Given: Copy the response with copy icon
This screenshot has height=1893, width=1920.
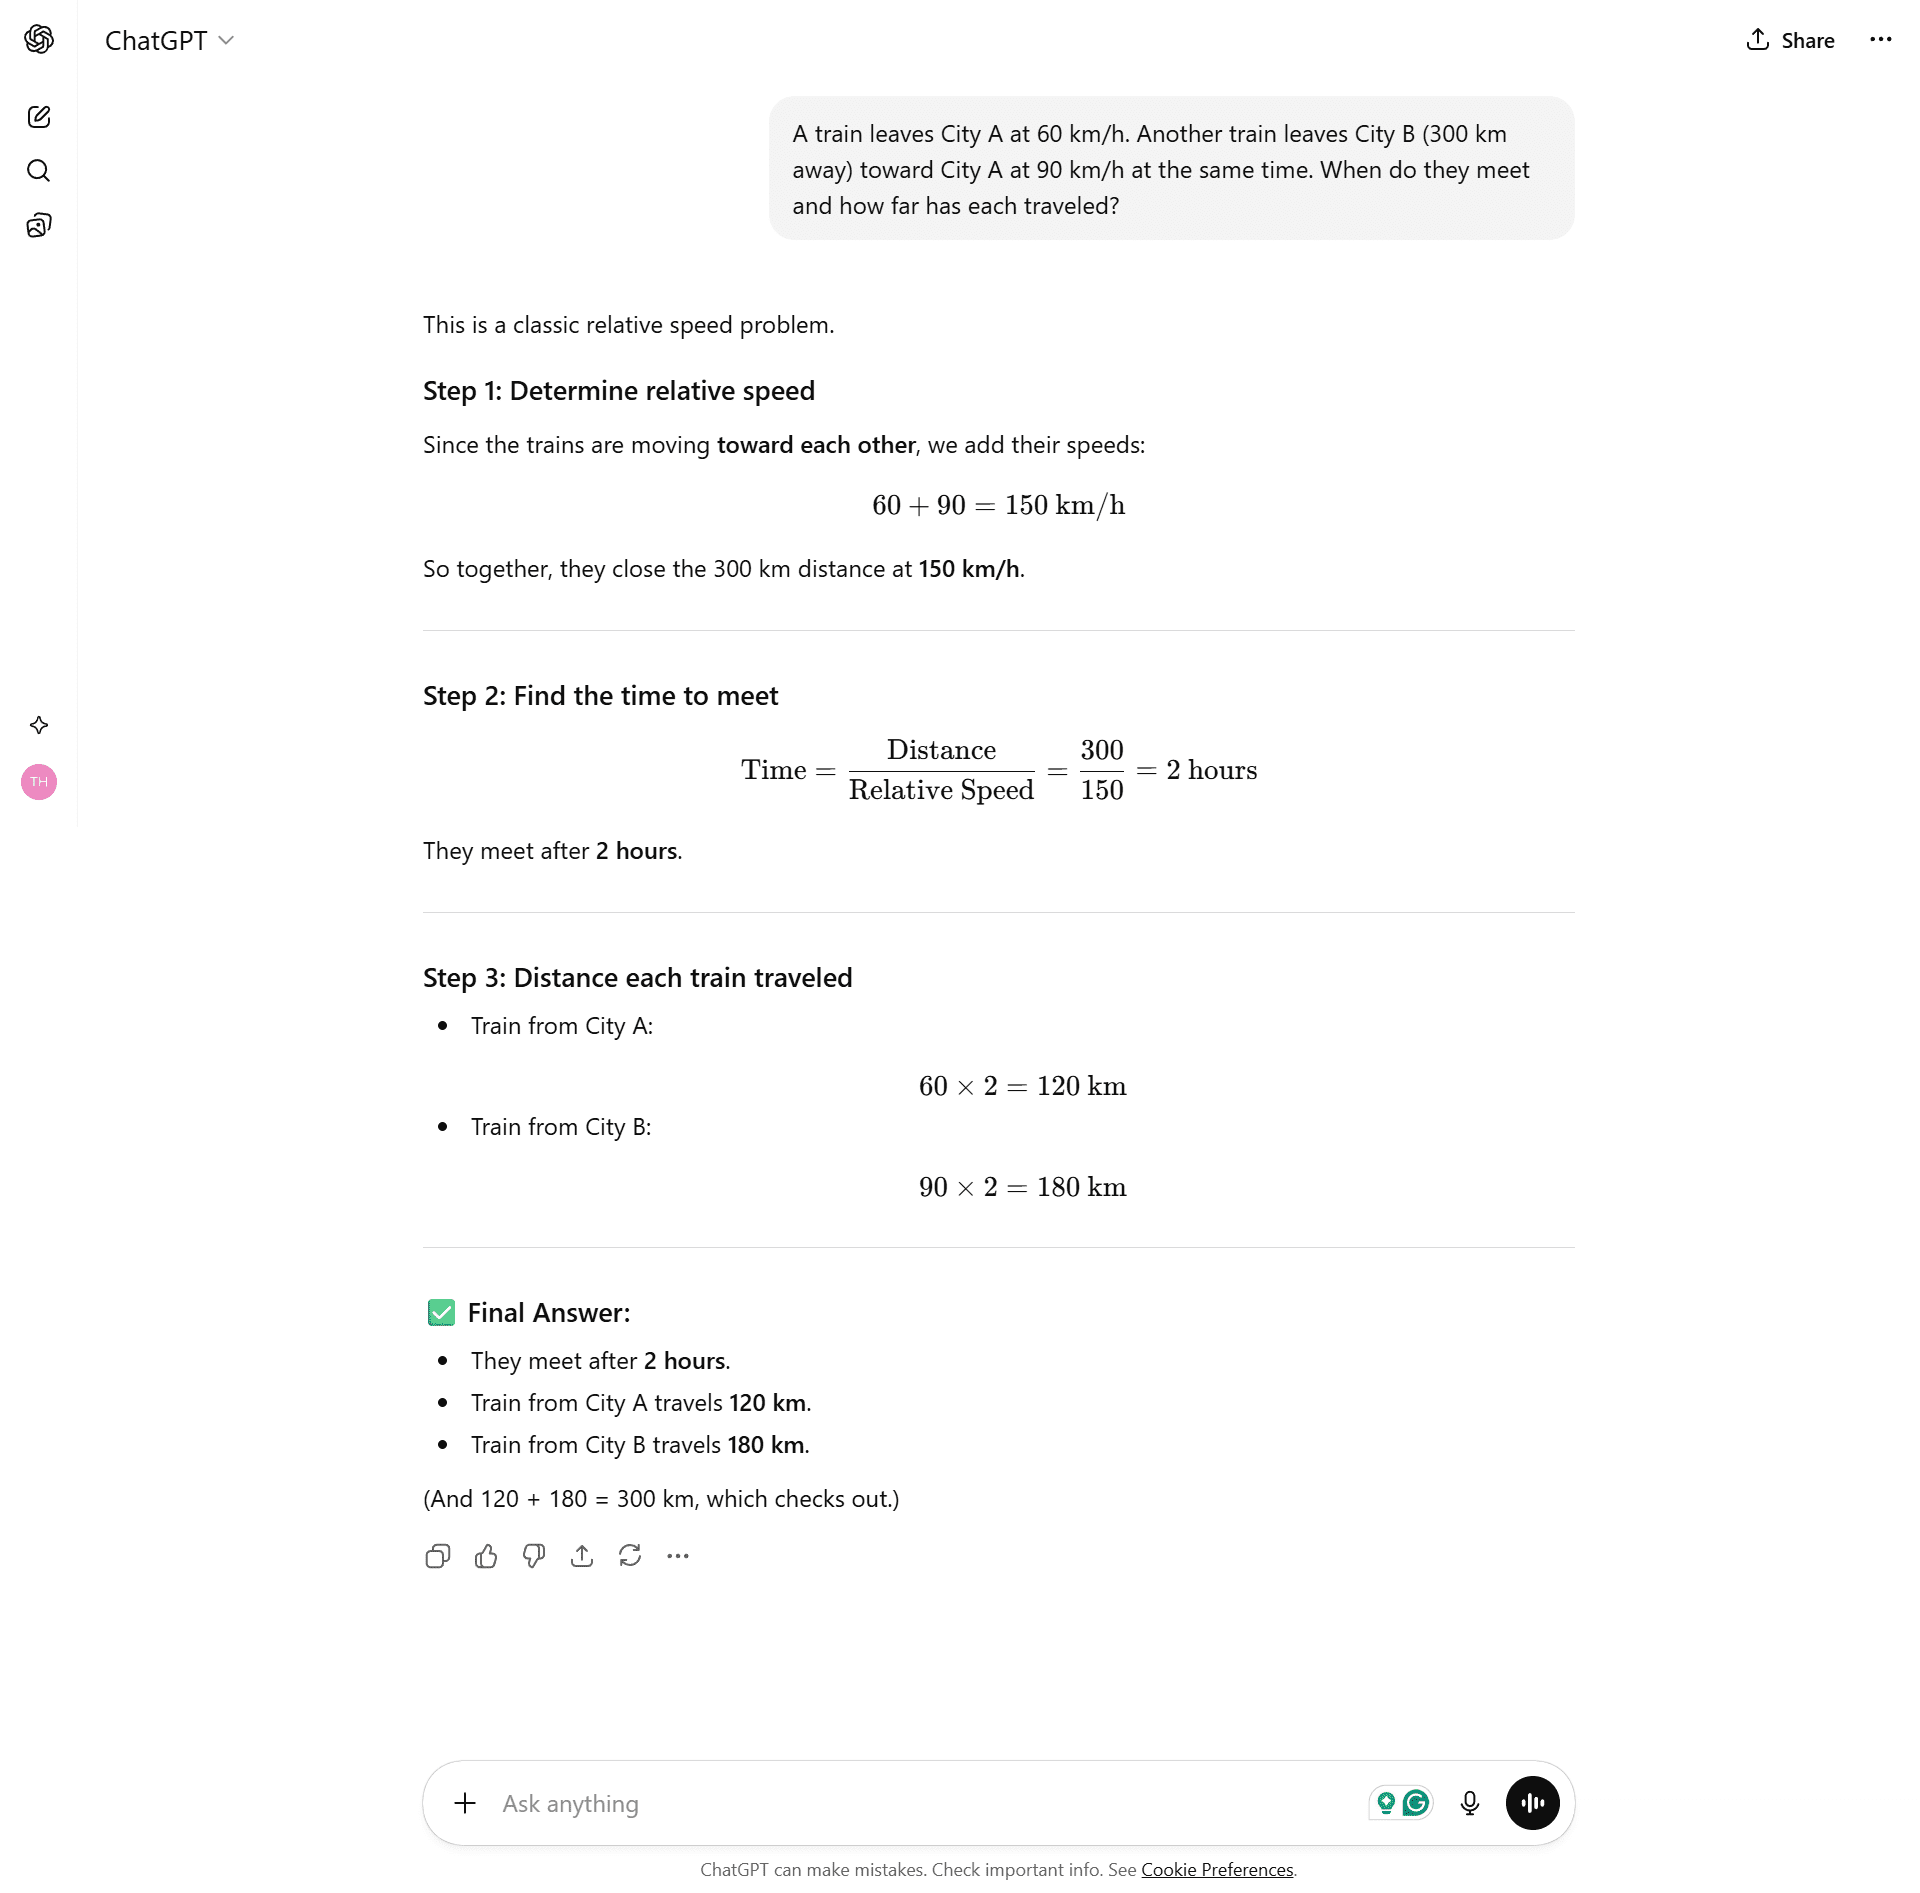Looking at the screenshot, I should click(x=437, y=1556).
